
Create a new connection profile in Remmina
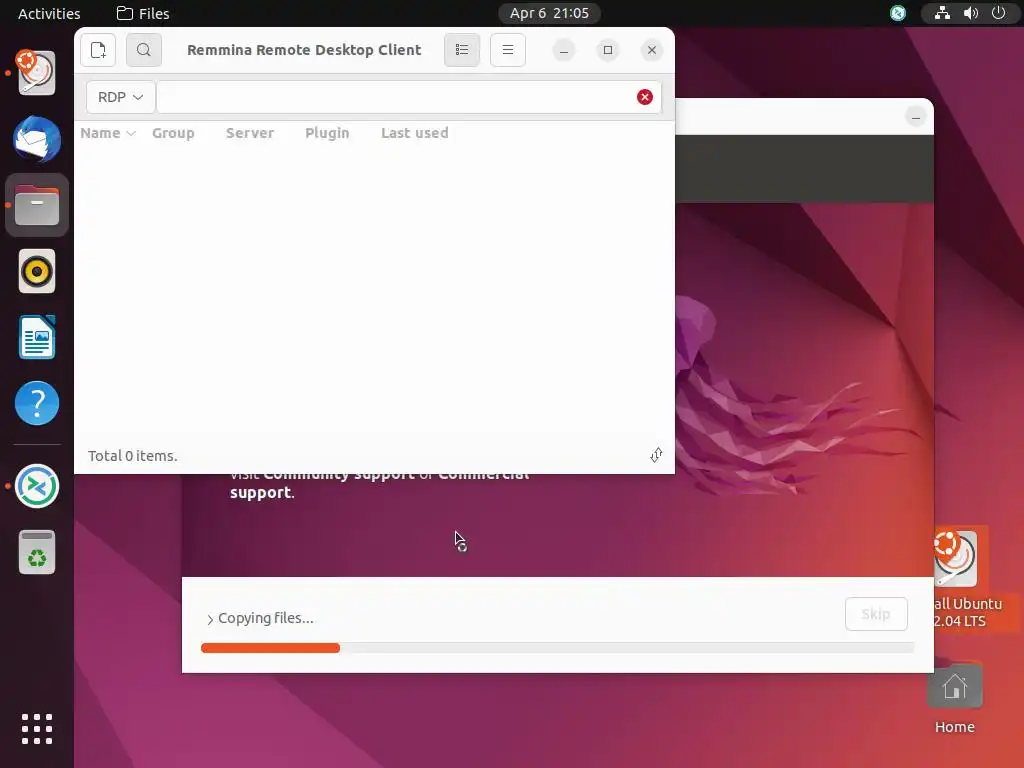pyautogui.click(x=98, y=50)
